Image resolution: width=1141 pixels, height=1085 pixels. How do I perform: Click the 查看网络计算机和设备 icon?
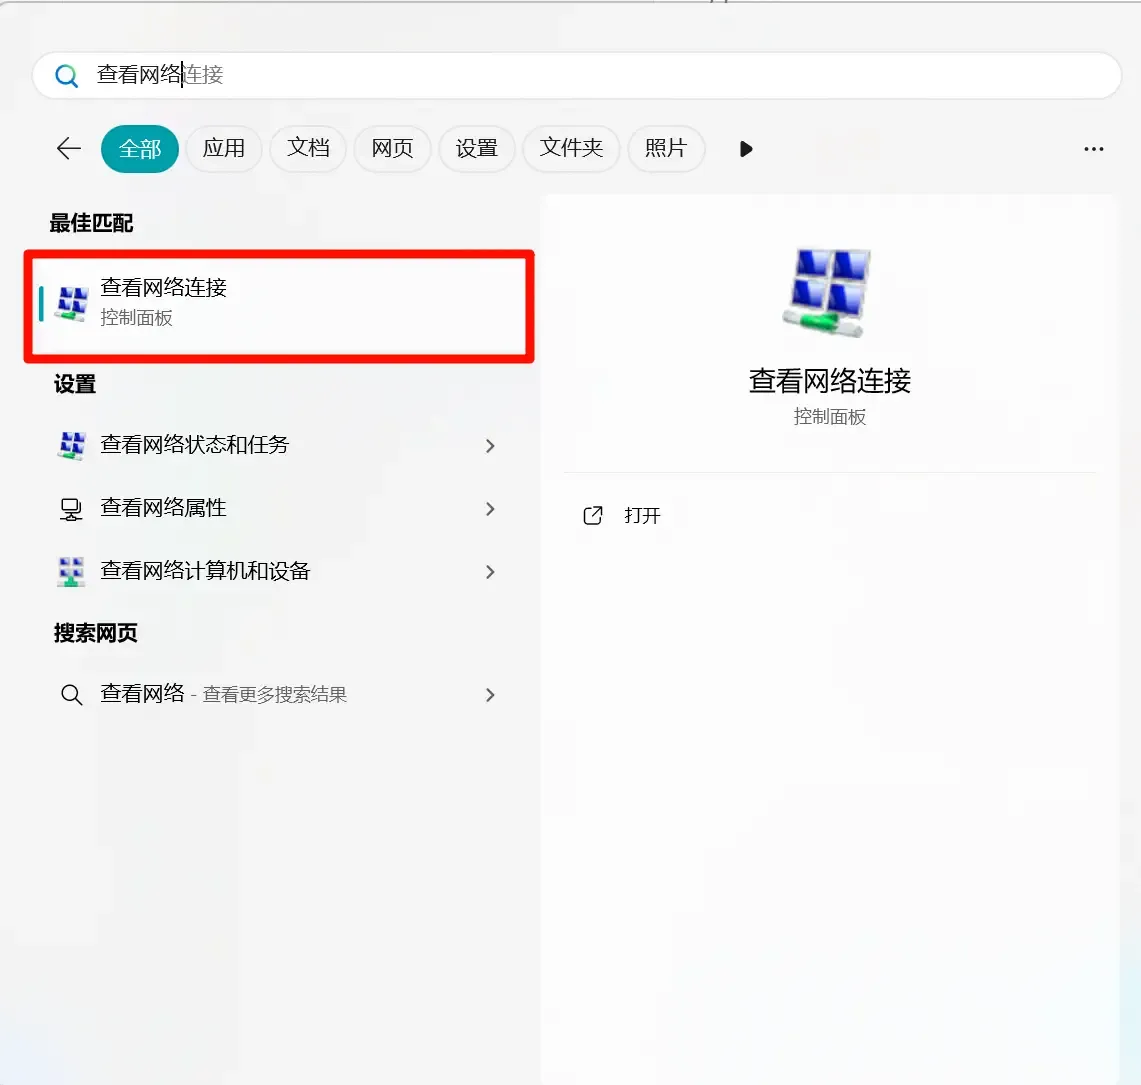[70, 571]
